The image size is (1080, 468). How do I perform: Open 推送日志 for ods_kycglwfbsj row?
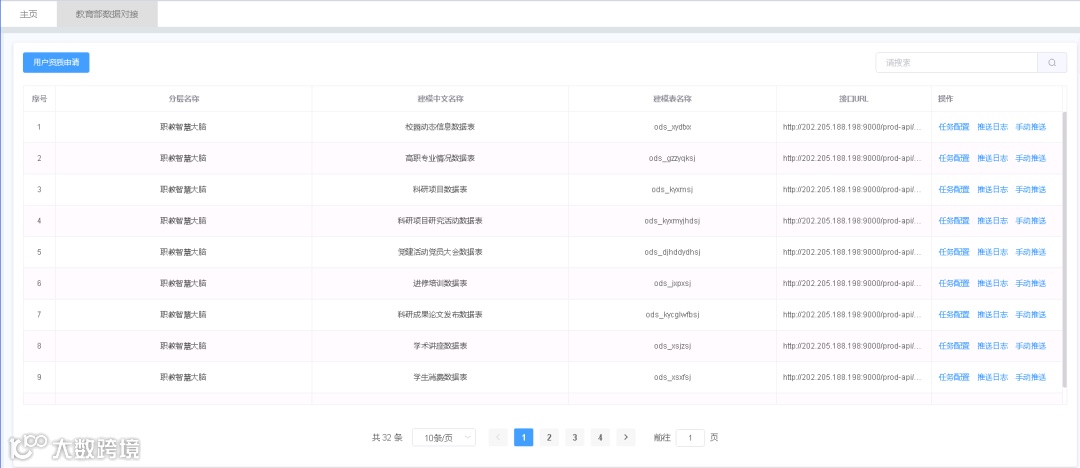tap(993, 315)
